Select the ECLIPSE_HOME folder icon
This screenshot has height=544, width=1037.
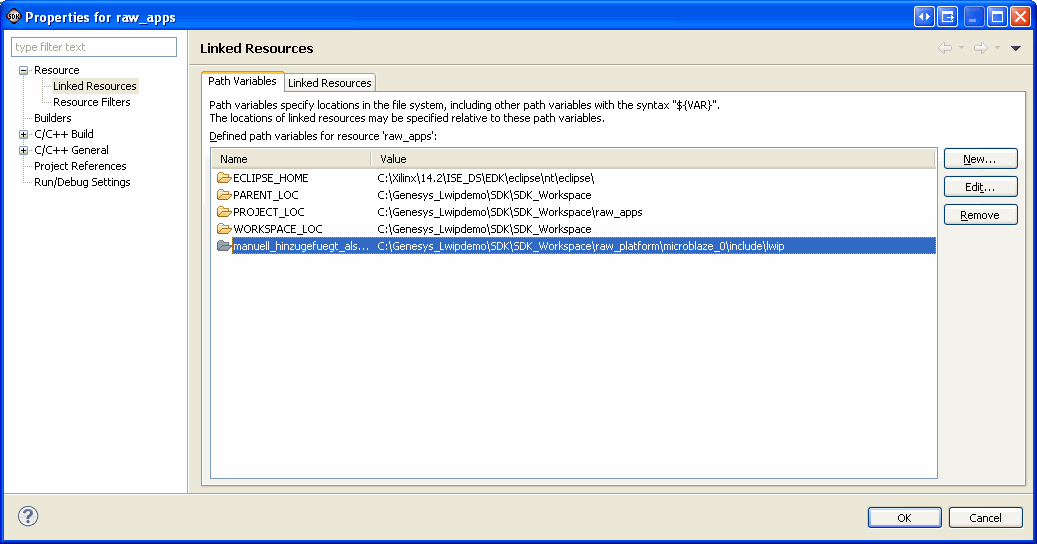point(224,178)
